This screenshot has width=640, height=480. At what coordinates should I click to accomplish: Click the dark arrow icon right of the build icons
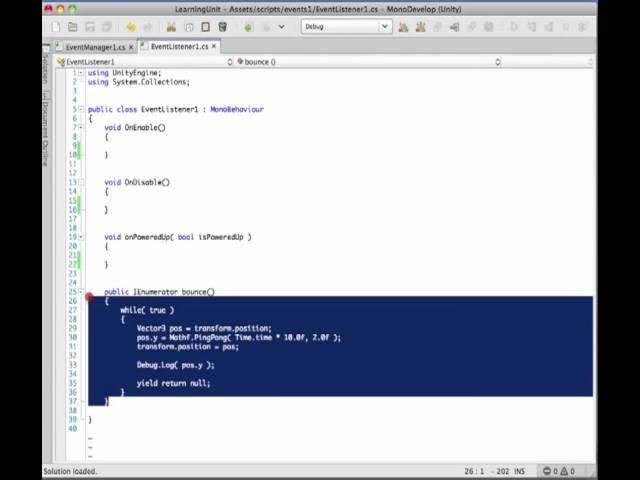(x=454, y=27)
